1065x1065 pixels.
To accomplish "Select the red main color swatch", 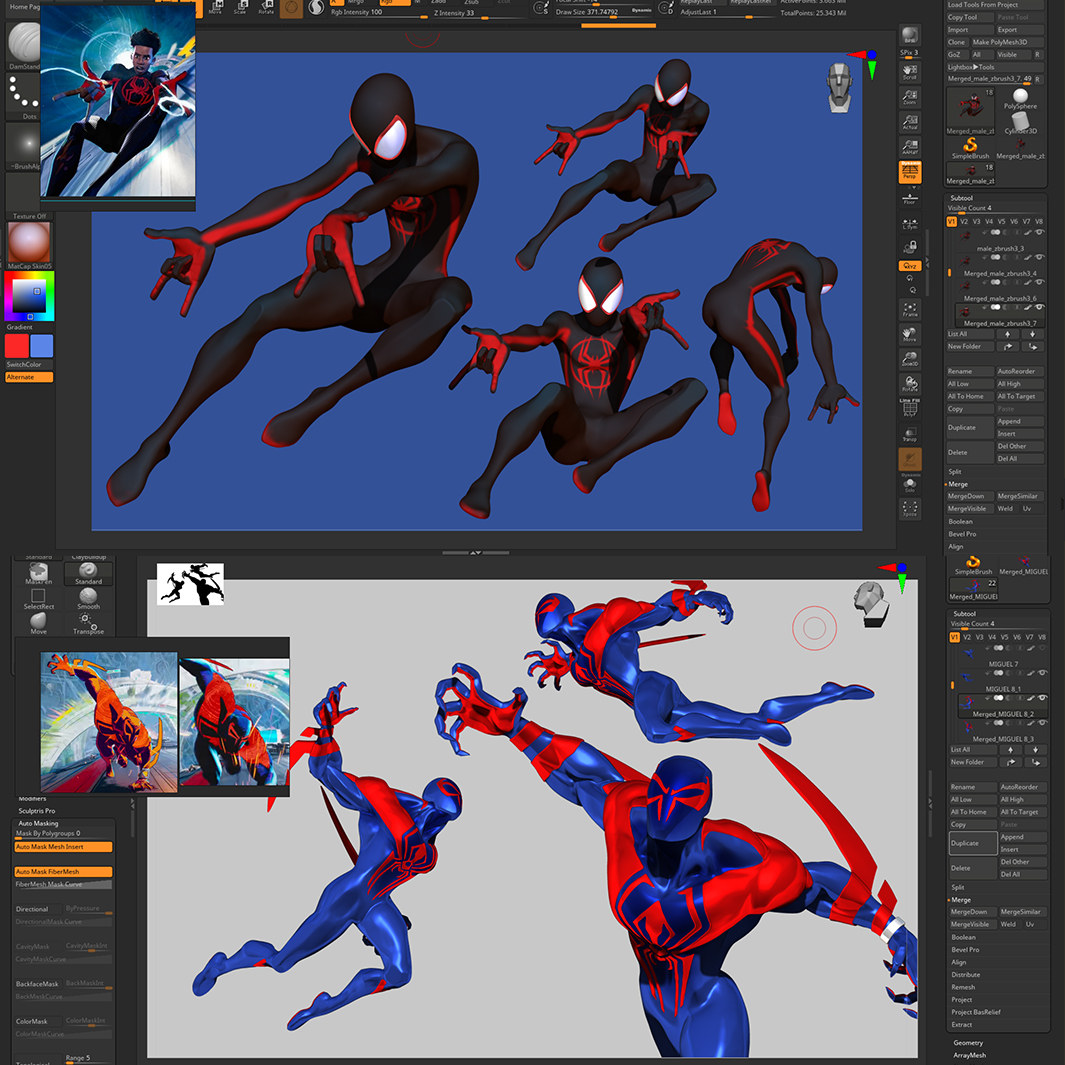I will click(17, 346).
